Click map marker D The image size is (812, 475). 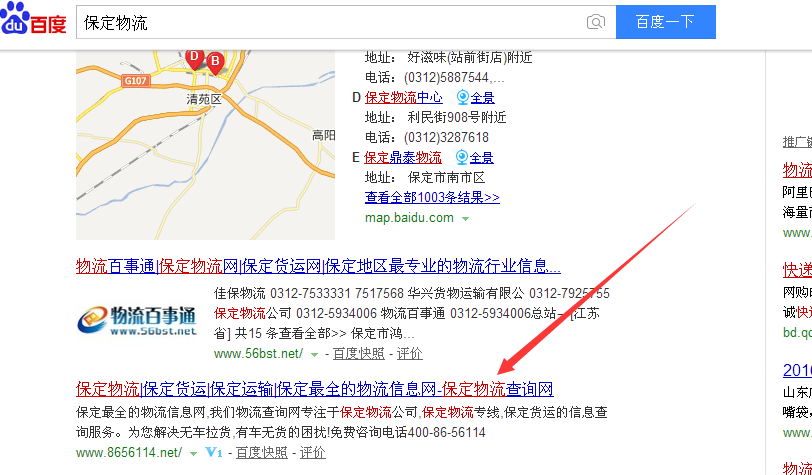194,59
